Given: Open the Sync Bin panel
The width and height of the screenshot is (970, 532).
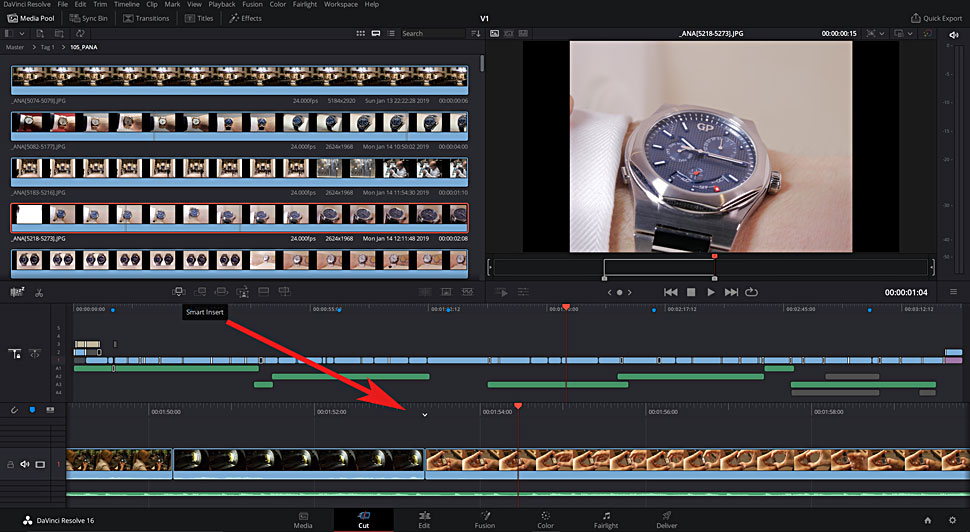Looking at the screenshot, I should [x=88, y=19].
